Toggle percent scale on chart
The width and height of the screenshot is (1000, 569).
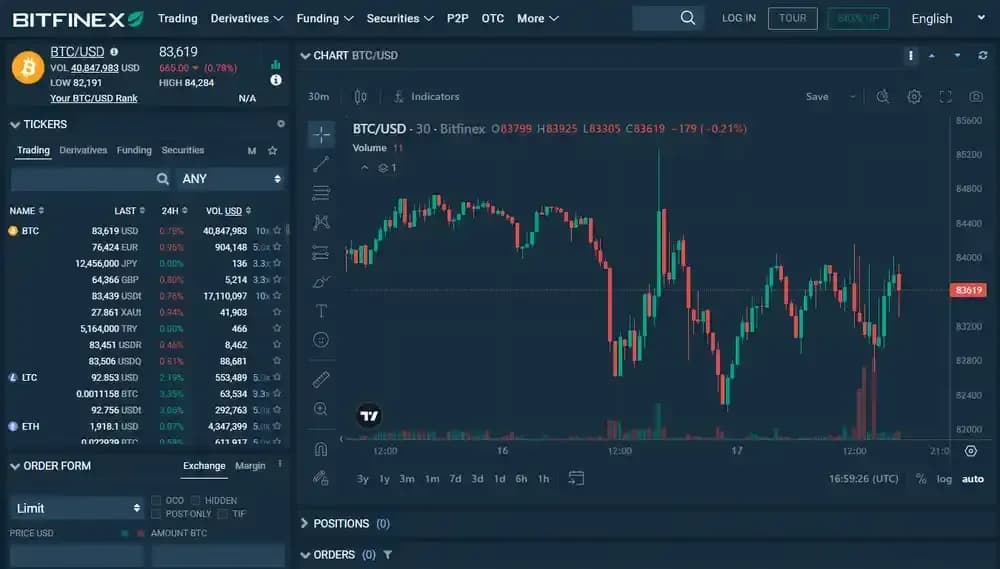pos(921,478)
